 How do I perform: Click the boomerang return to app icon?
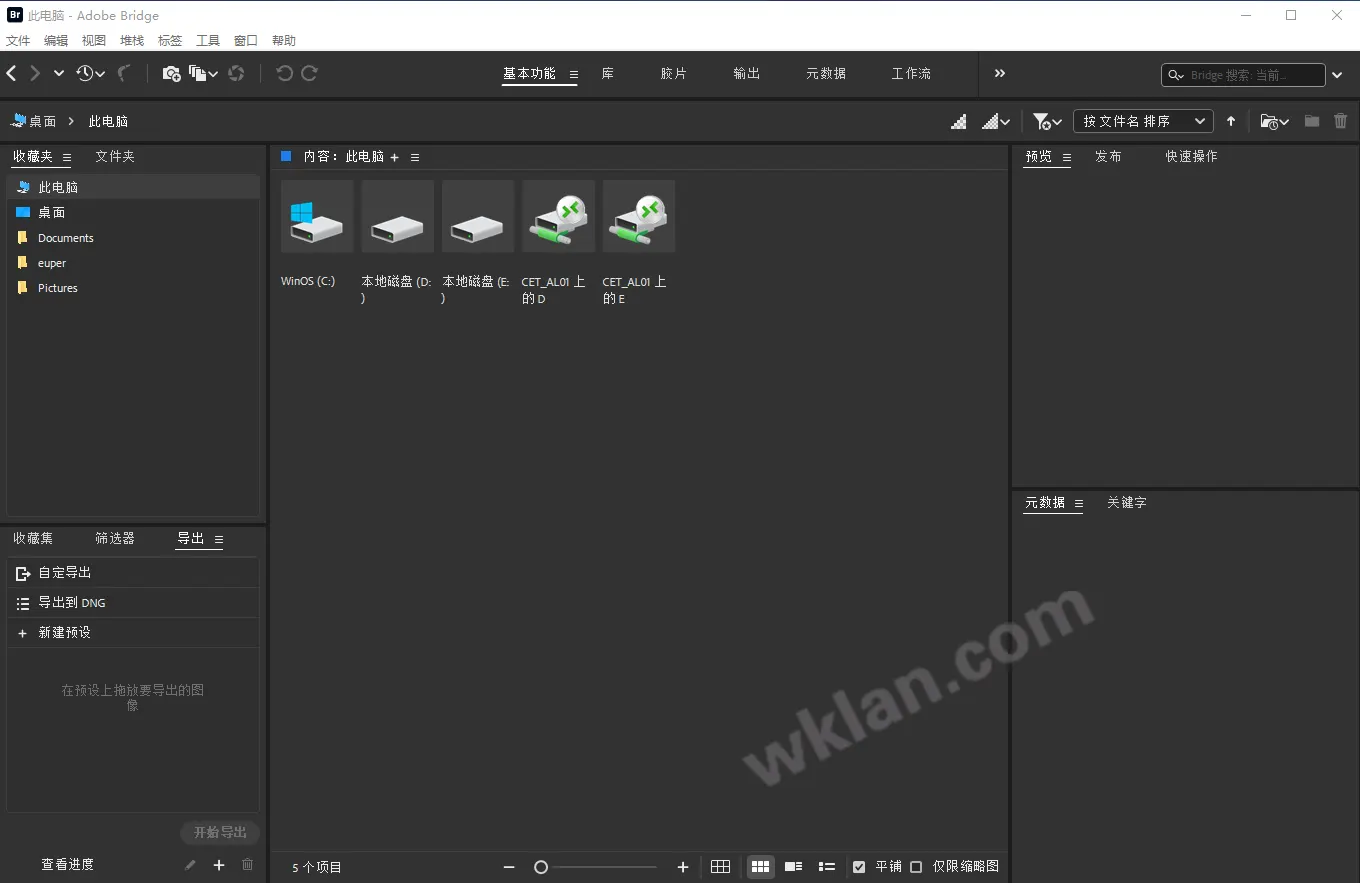point(125,73)
